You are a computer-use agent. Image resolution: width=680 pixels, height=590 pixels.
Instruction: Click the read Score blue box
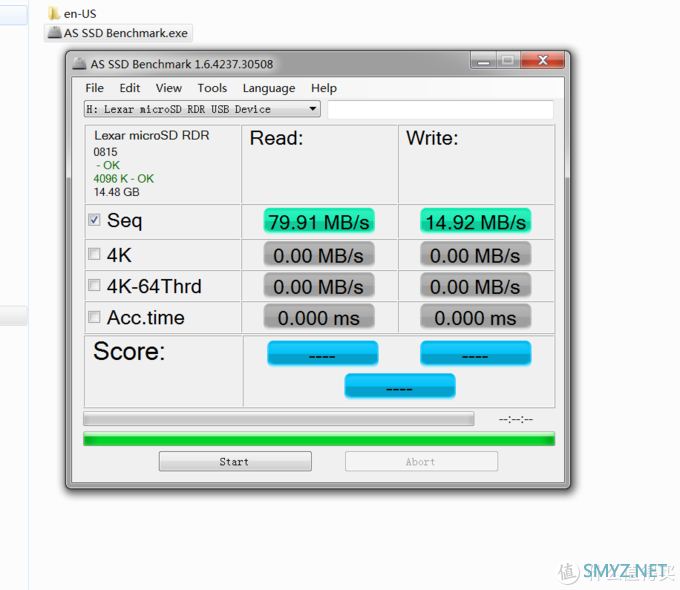point(322,353)
